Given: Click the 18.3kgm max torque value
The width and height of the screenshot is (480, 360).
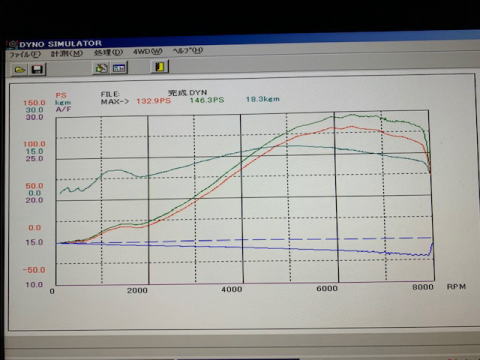Looking at the screenshot, I should click(263, 99).
